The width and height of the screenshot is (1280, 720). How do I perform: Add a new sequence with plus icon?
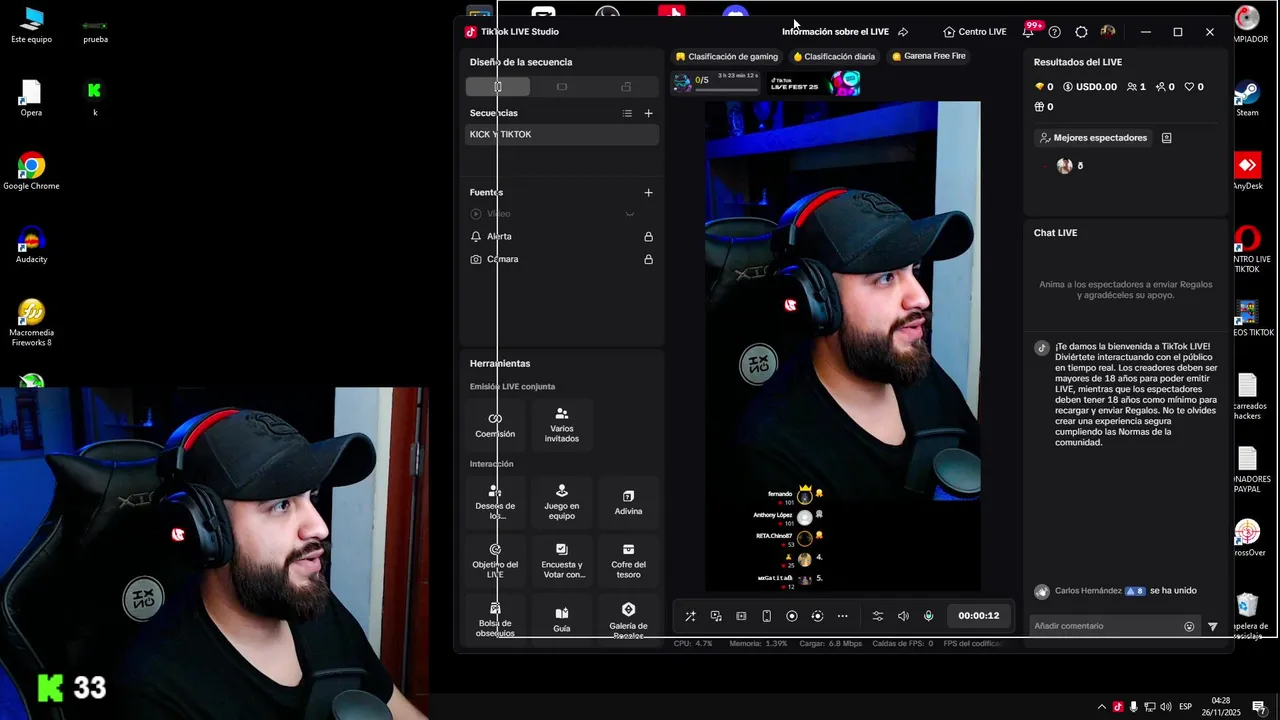[648, 113]
